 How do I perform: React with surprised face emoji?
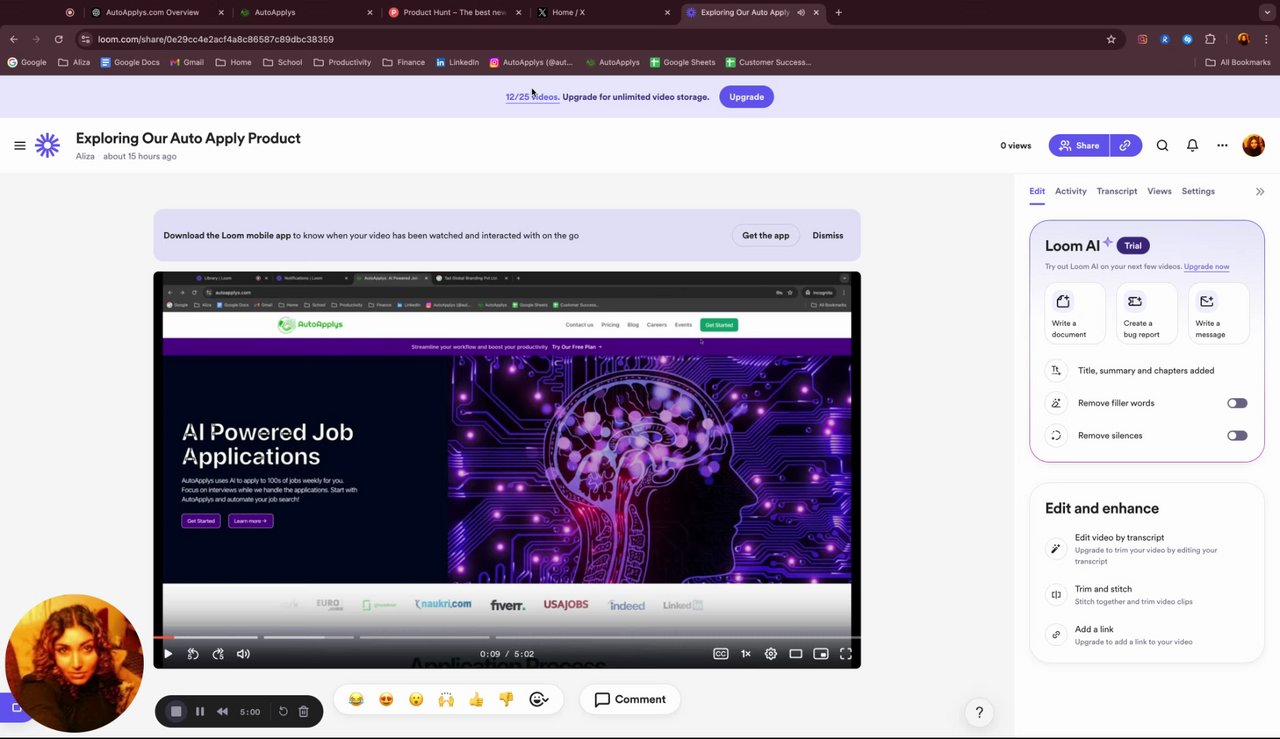coord(416,700)
